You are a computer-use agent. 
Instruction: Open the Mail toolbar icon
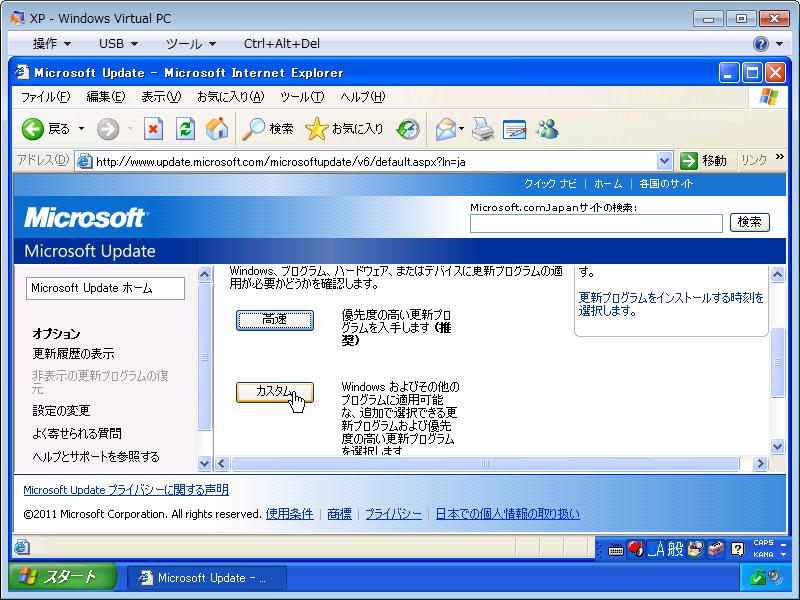pos(445,129)
